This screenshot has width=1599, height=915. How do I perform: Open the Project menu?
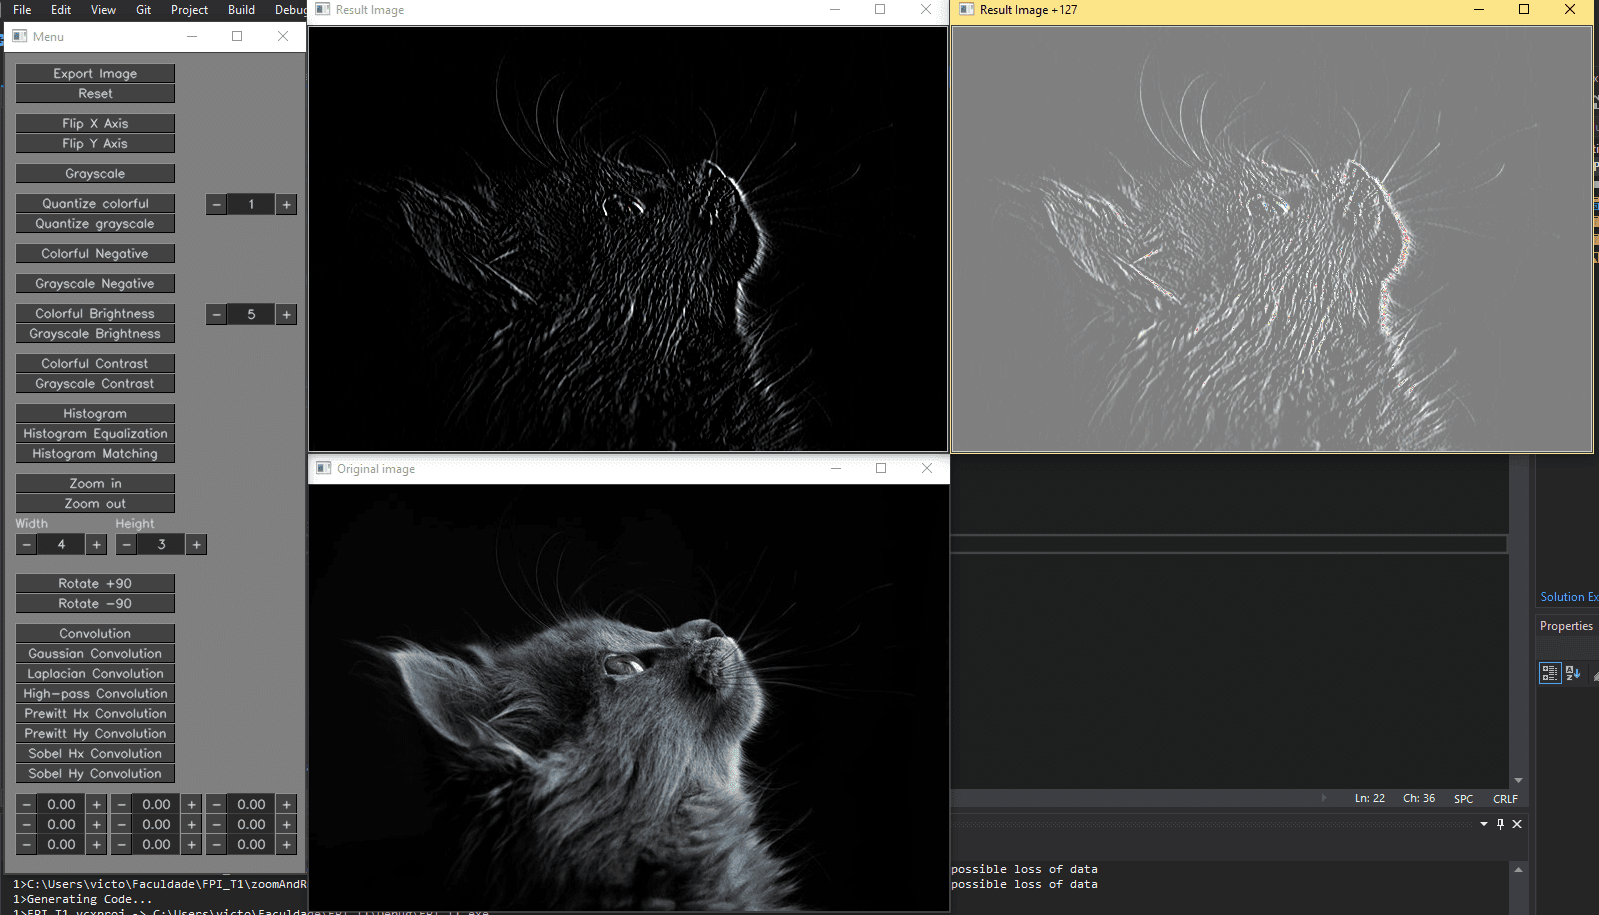pos(189,10)
